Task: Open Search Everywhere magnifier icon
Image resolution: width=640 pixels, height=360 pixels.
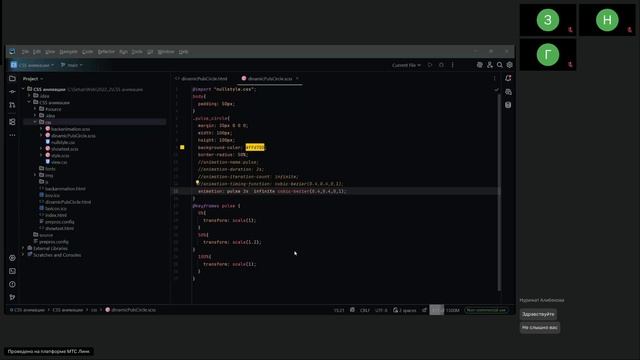Action: coord(500,65)
